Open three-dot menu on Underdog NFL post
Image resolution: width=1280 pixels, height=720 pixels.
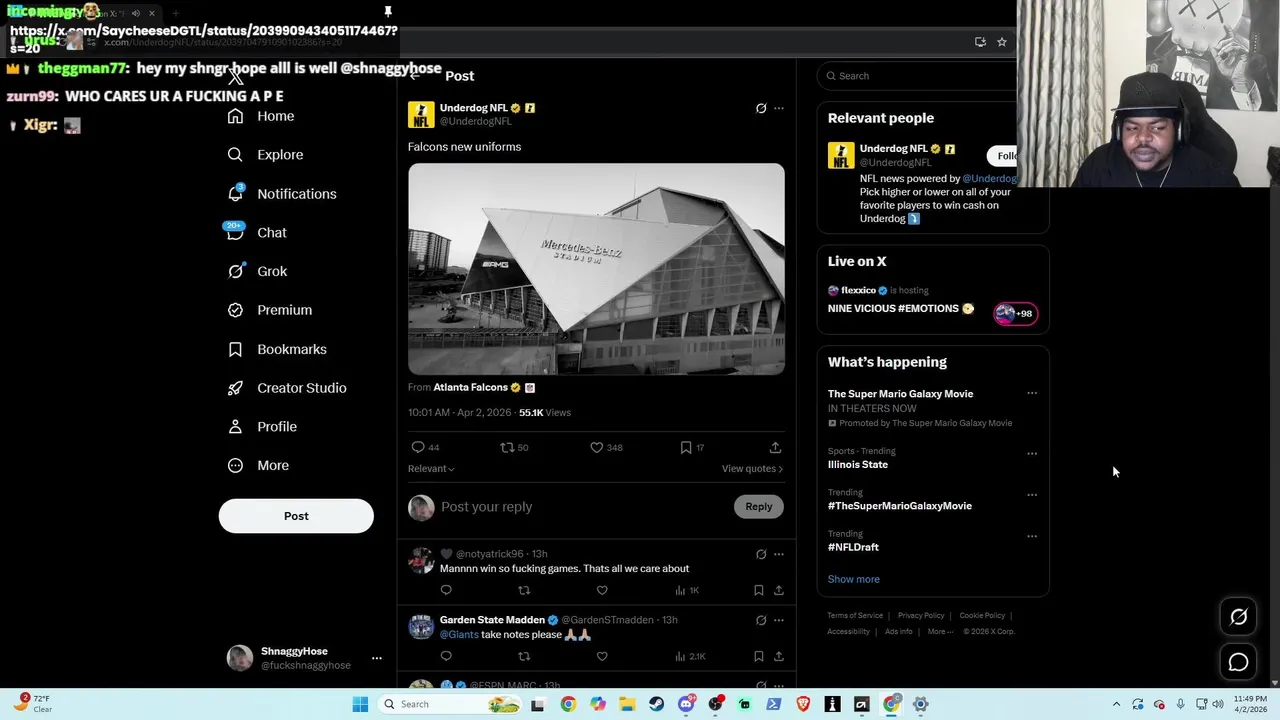point(779,108)
